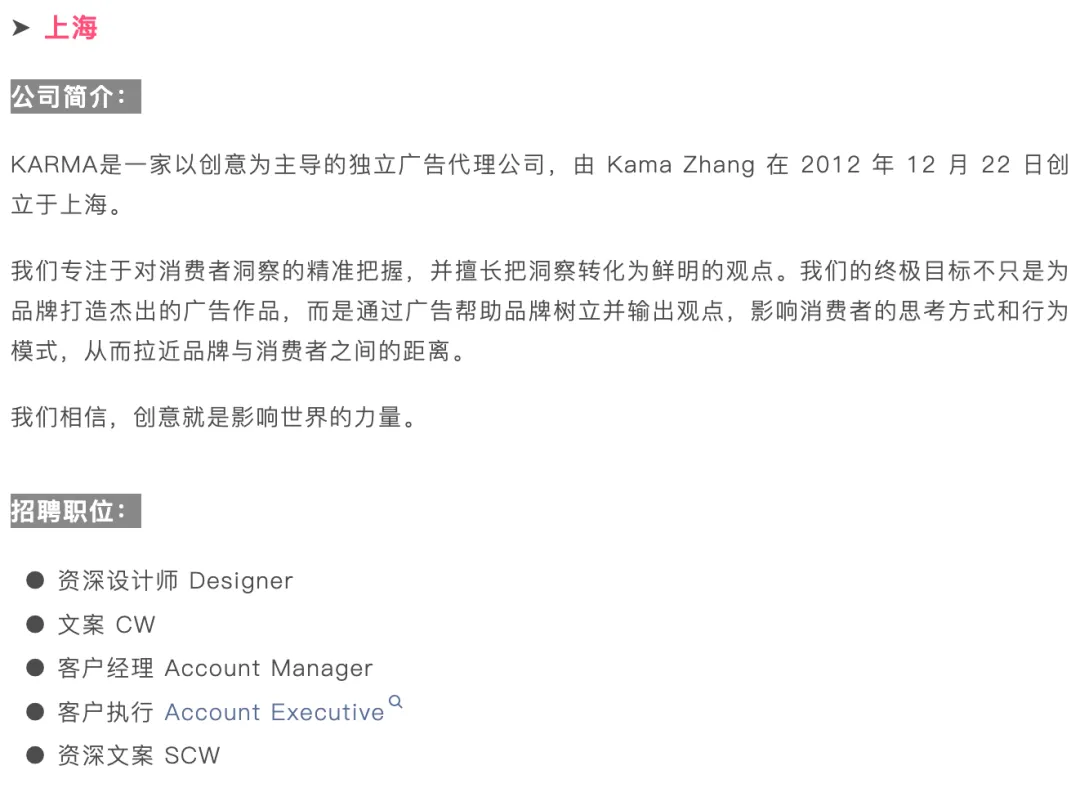The image size is (1080, 788).
Task: Click the paragraph beginning 我们专注于
Action: point(540,311)
